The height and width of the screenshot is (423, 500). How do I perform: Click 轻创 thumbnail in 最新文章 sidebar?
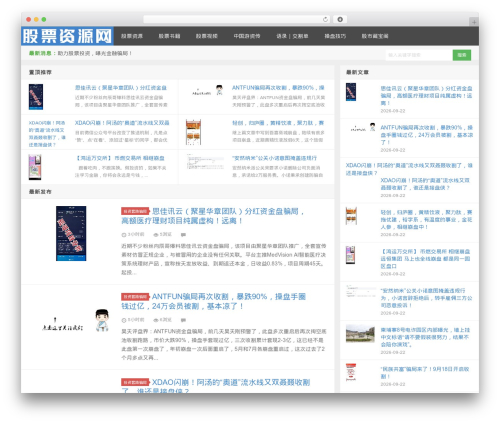[351, 215]
